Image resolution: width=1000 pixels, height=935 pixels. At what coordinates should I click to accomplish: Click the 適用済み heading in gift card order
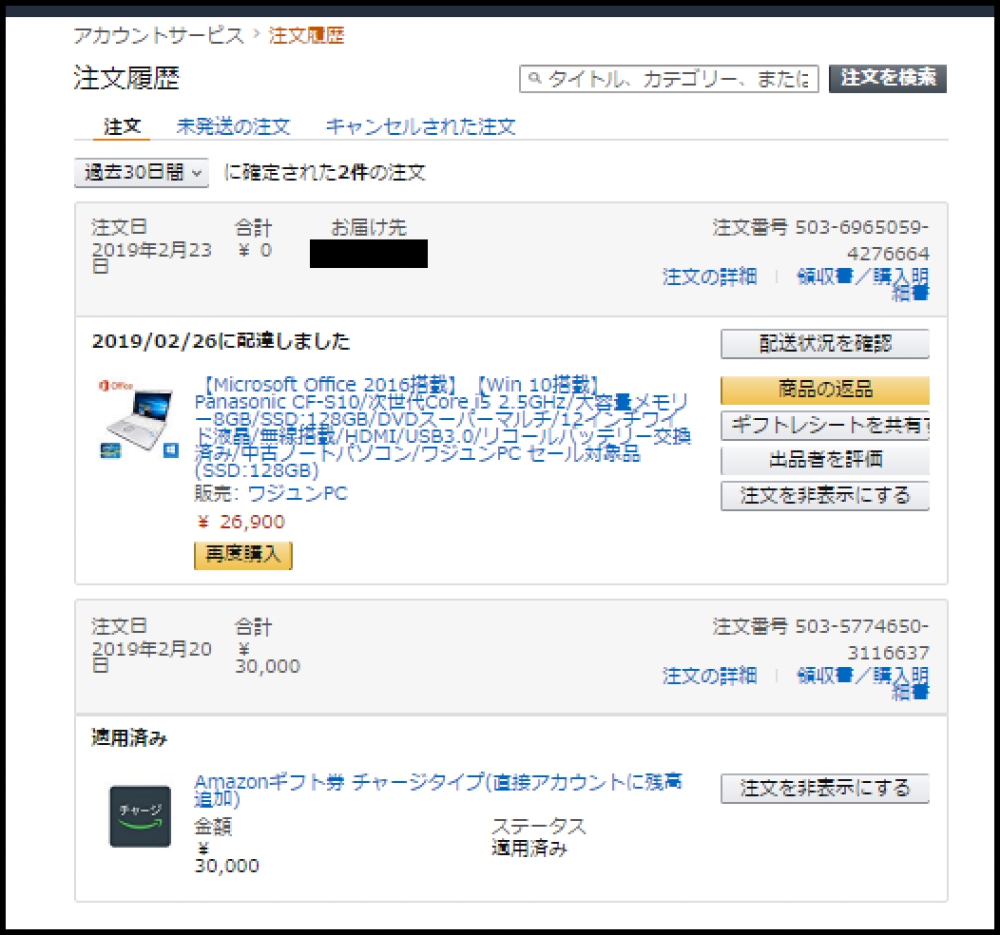pyautogui.click(x=129, y=738)
